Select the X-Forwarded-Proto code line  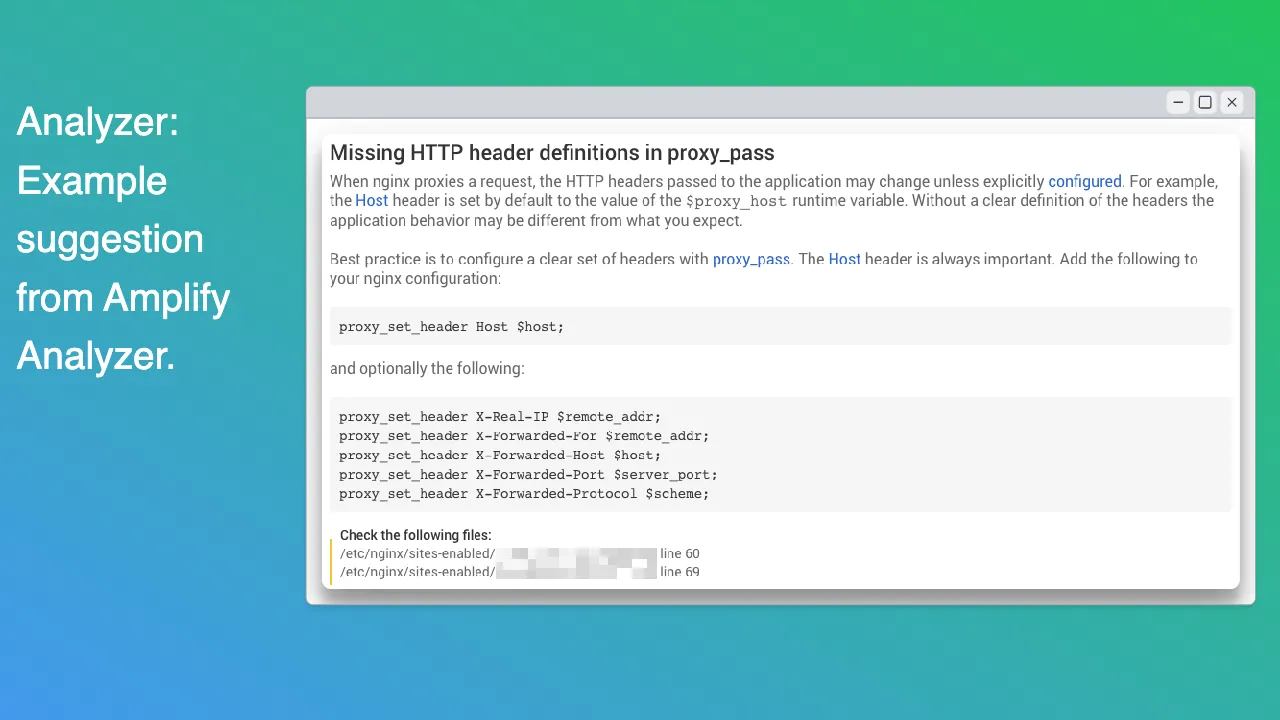point(523,493)
